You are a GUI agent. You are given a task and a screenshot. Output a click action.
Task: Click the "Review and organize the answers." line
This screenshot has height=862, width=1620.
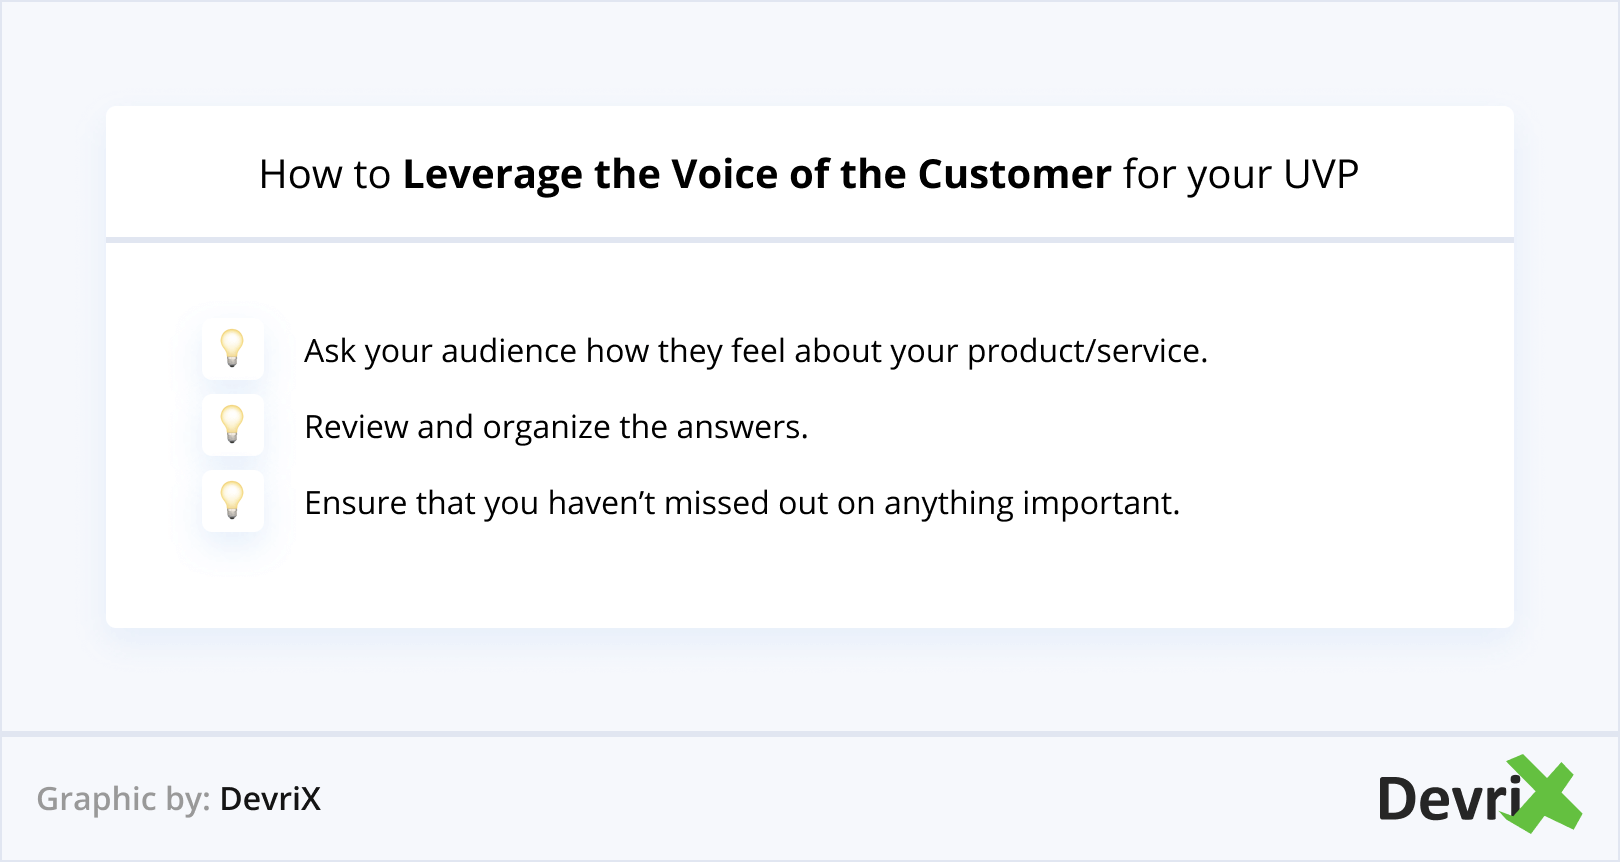[x=556, y=427]
